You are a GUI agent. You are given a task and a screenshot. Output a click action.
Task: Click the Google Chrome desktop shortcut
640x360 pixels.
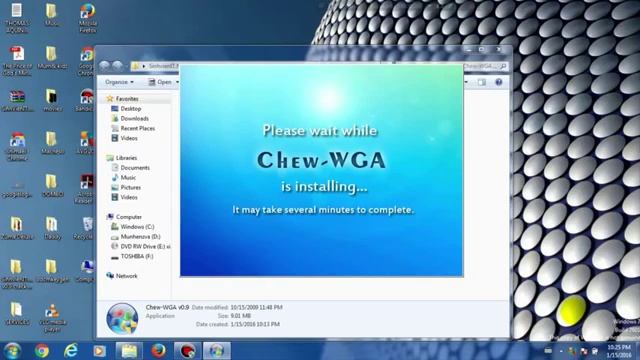pyautogui.click(x=87, y=61)
